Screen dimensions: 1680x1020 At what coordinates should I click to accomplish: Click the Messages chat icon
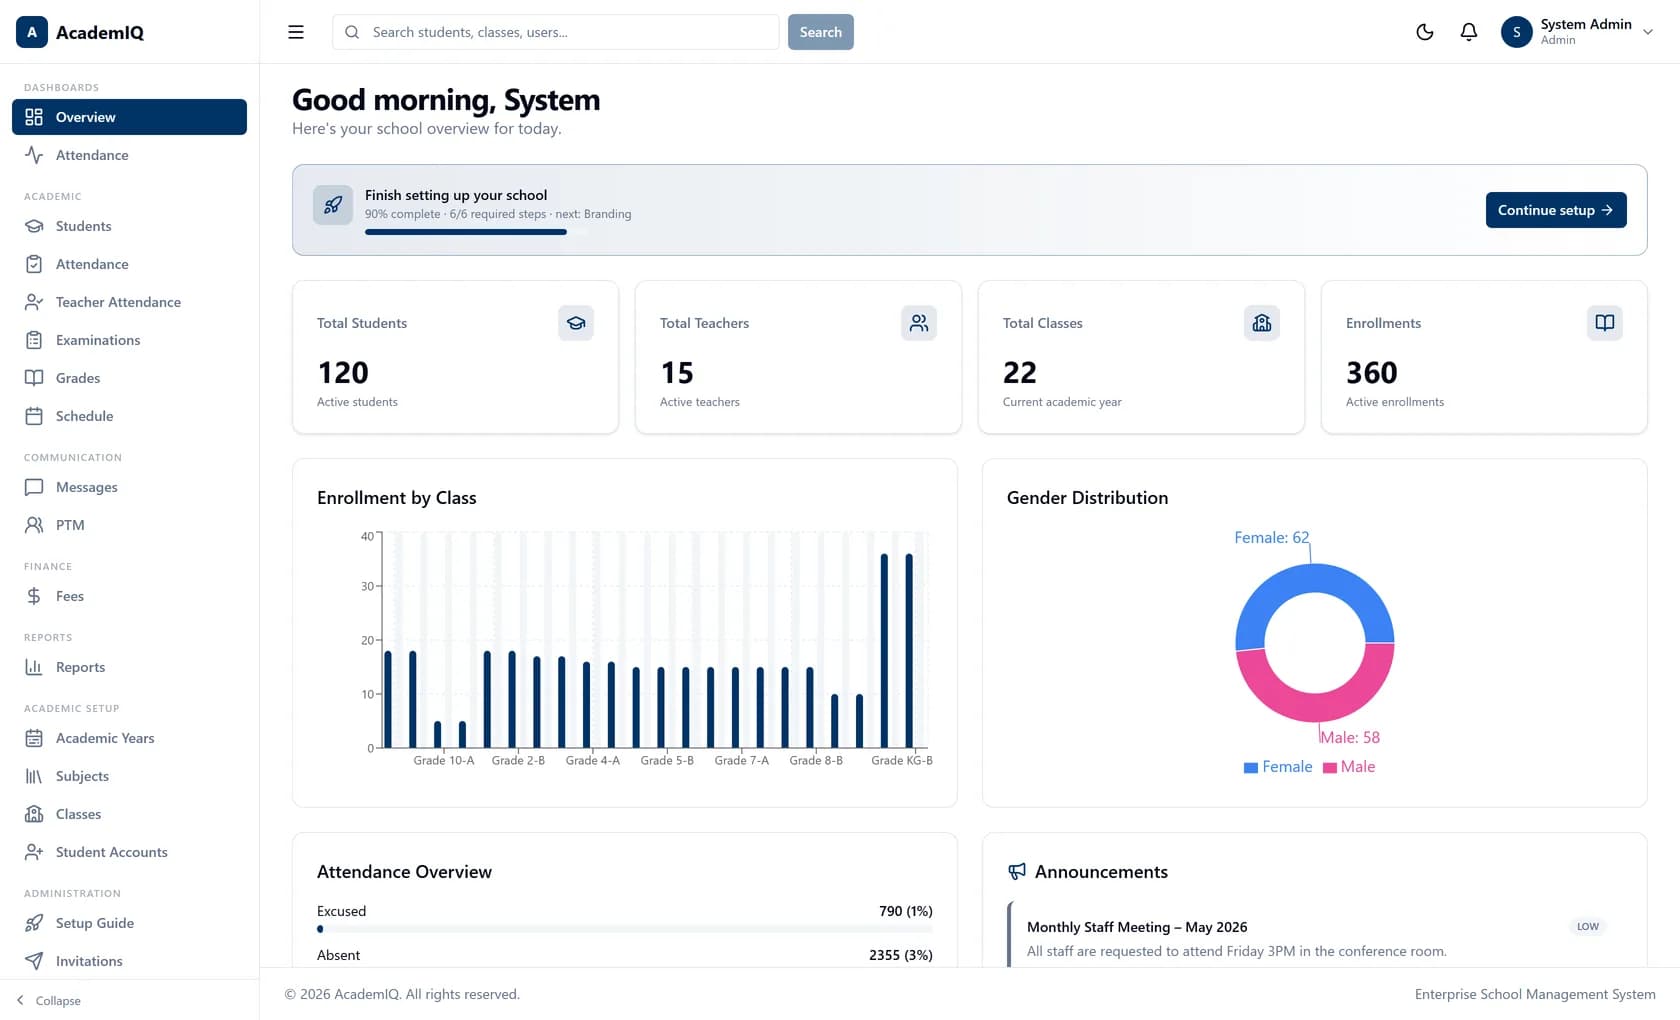[x=34, y=487]
